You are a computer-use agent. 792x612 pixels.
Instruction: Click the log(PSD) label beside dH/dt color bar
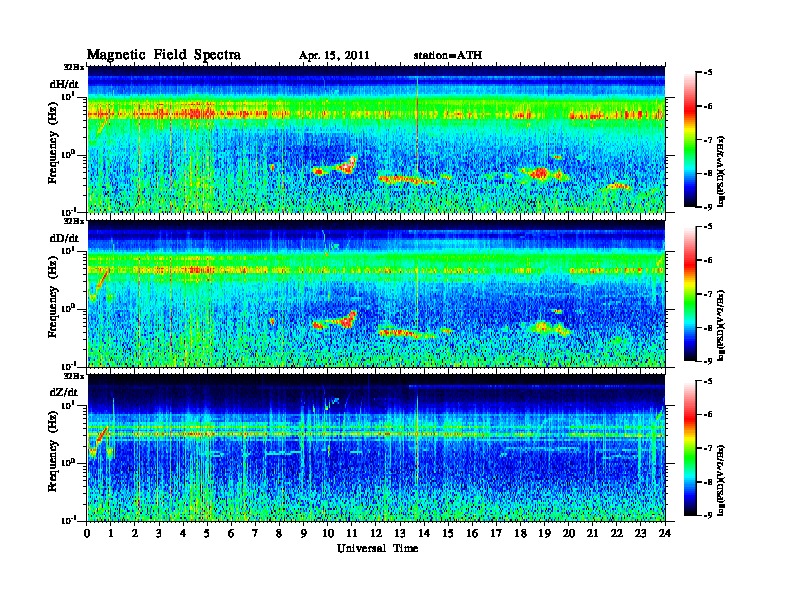pyautogui.click(x=721, y=171)
